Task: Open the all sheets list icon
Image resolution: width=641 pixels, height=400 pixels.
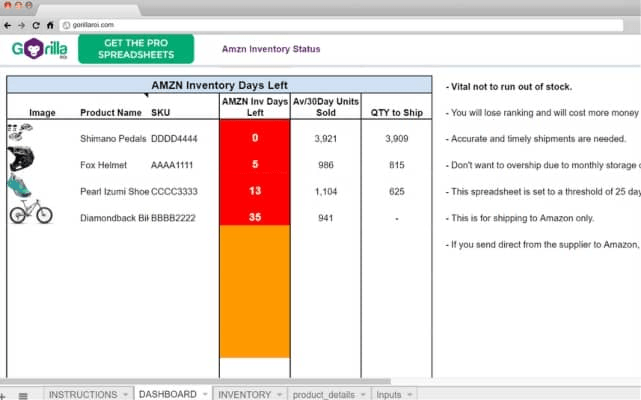Action: 23,396
